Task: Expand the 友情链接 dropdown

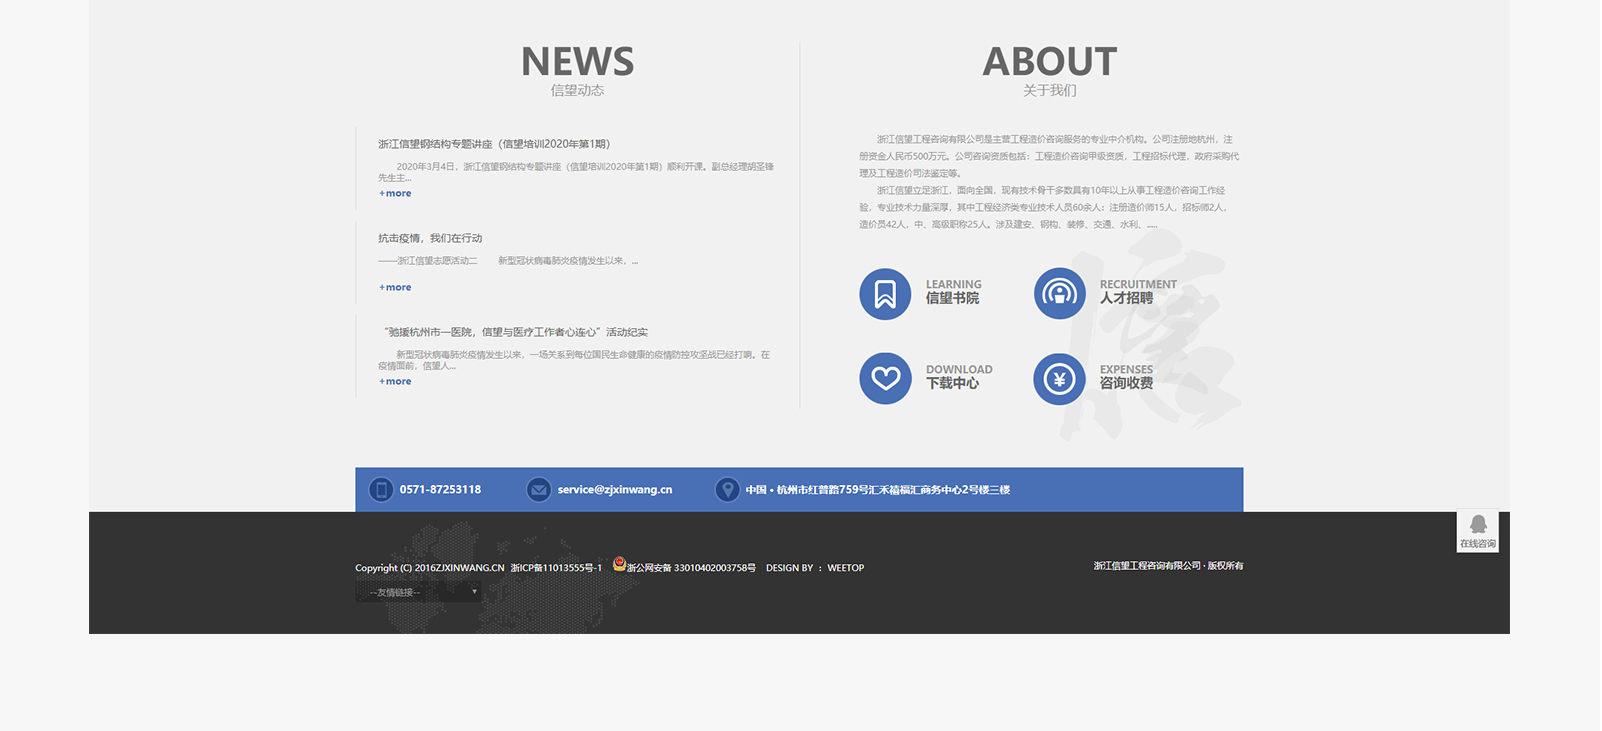Action: point(418,592)
